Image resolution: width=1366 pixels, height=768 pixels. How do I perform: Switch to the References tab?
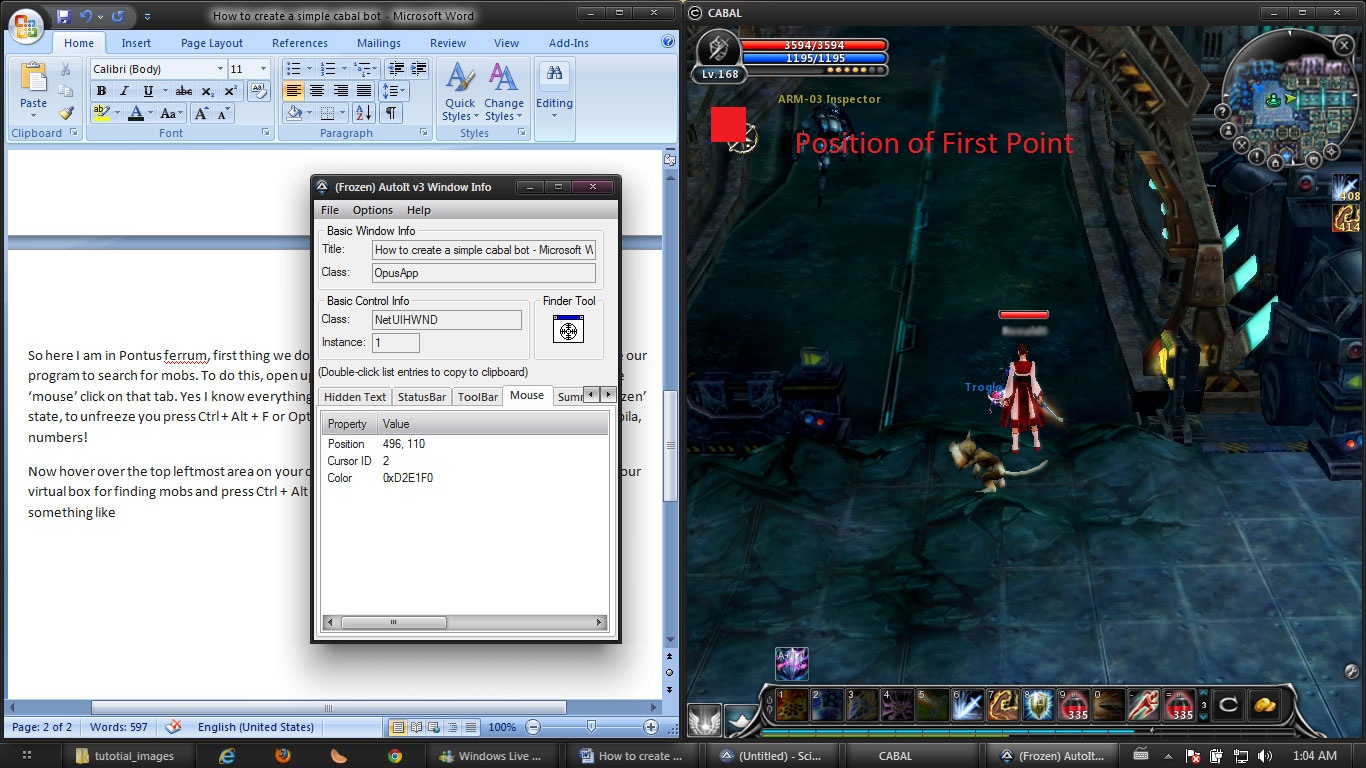click(300, 43)
